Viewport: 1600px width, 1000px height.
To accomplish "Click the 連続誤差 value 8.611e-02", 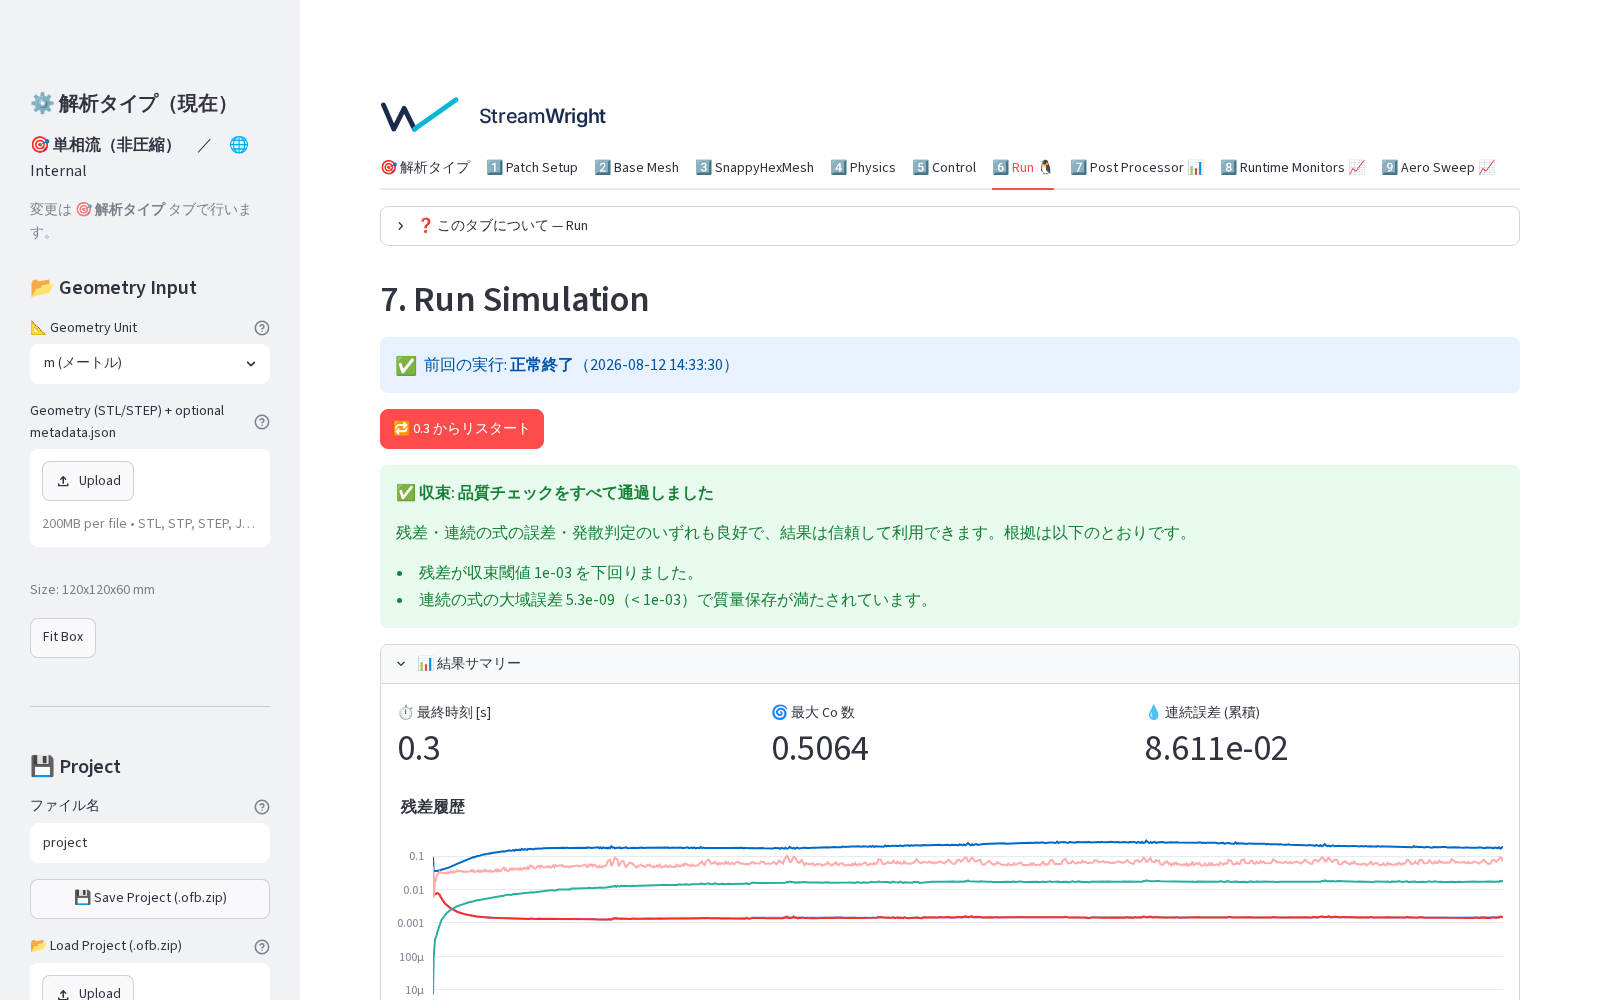I will pyautogui.click(x=1216, y=749).
